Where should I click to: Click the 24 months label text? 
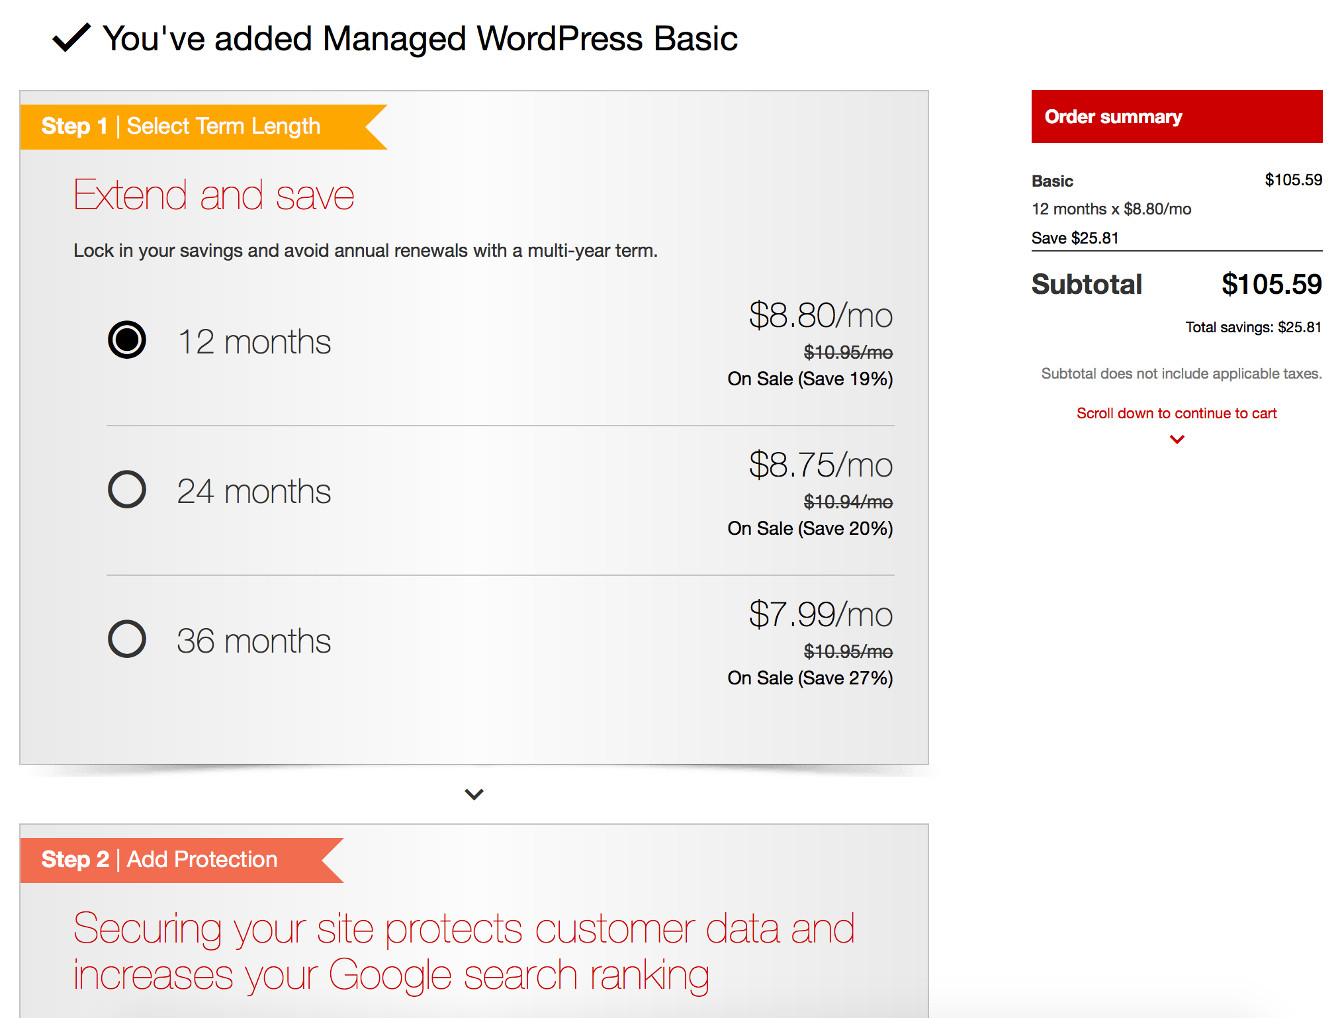pos(254,491)
